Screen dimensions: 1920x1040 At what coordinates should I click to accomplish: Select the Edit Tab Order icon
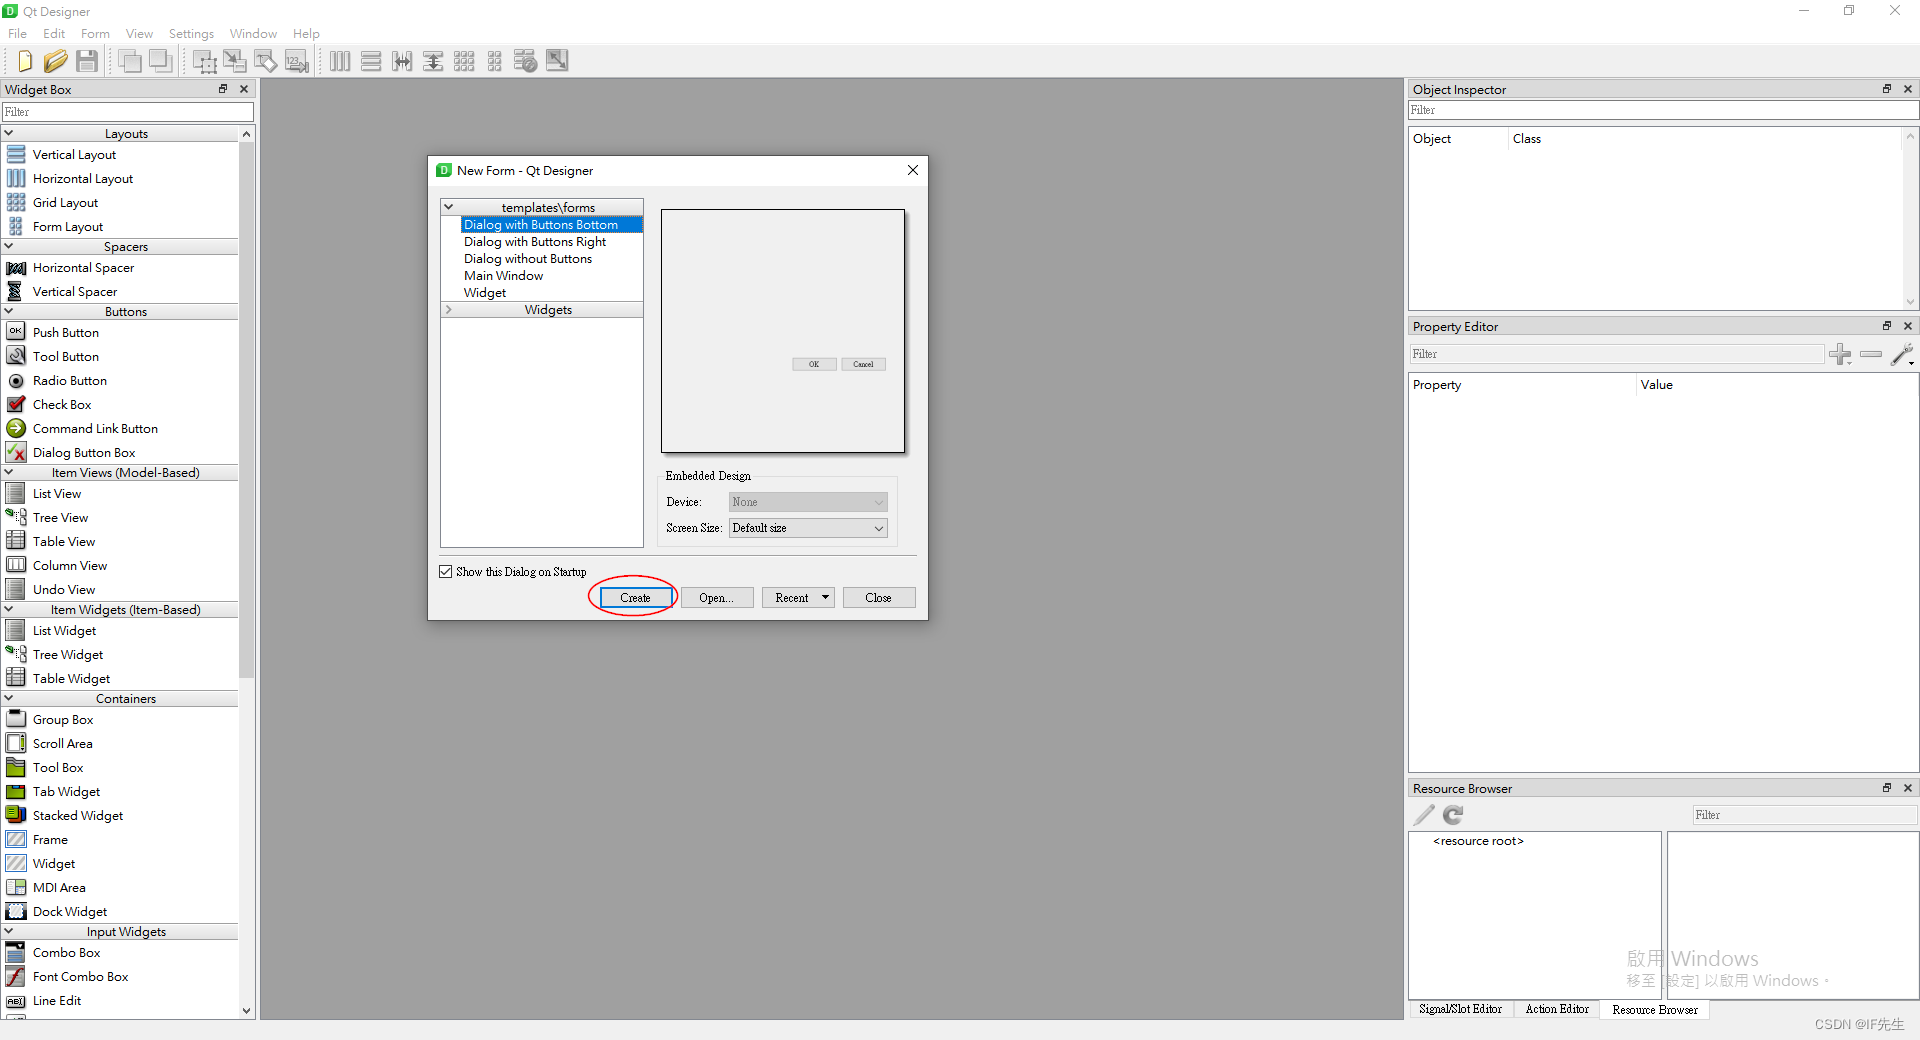pyautogui.click(x=297, y=61)
